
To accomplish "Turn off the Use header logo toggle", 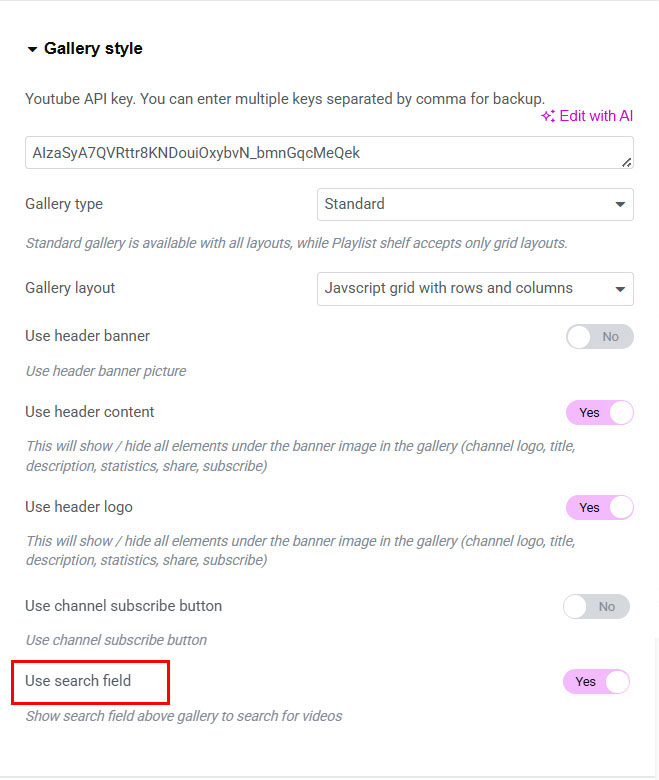I will coord(599,507).
